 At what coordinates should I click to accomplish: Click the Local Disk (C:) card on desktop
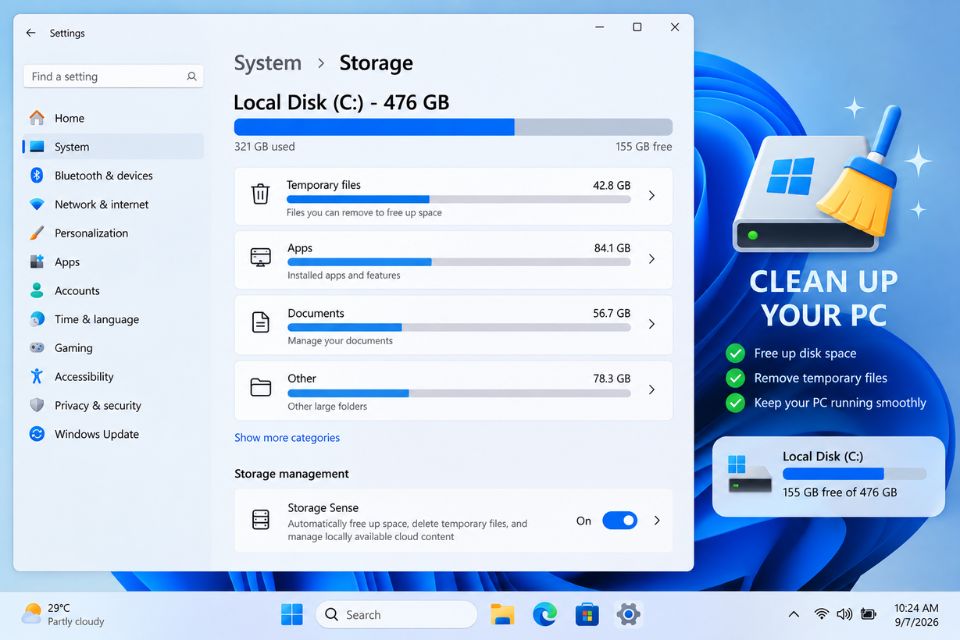tap(828, 476)
